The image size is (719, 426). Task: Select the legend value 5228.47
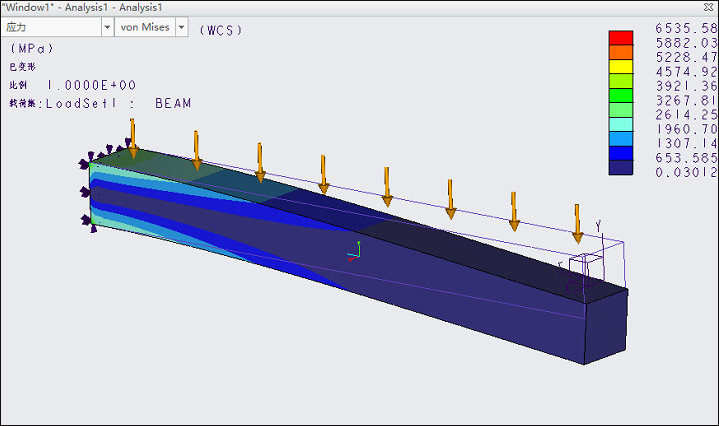point(686,57)
